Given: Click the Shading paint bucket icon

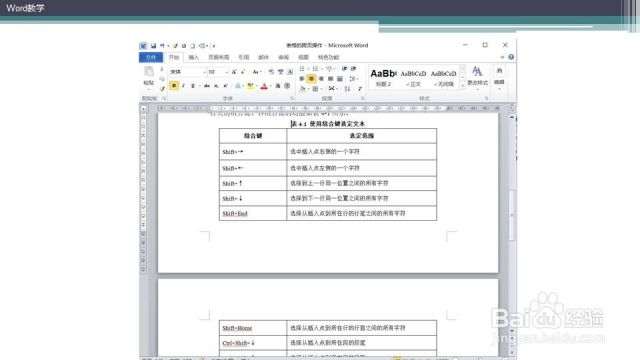Looking at the screenshot, I should (302, 89).
